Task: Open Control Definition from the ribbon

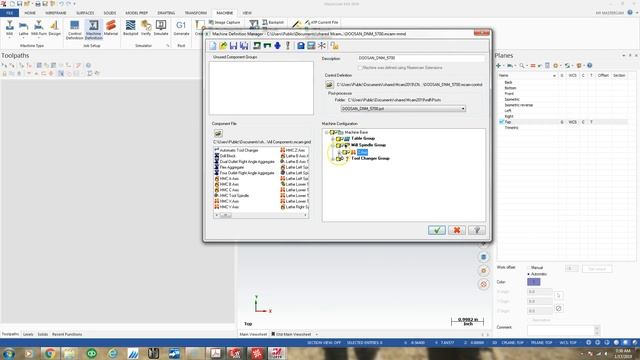Action: 75,29
